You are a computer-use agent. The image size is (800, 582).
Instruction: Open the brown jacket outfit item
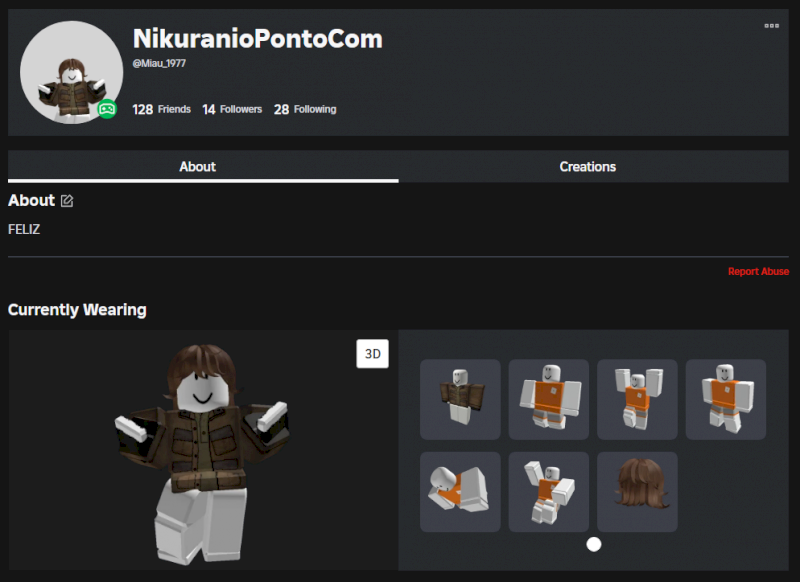click(x=460, y=399)
